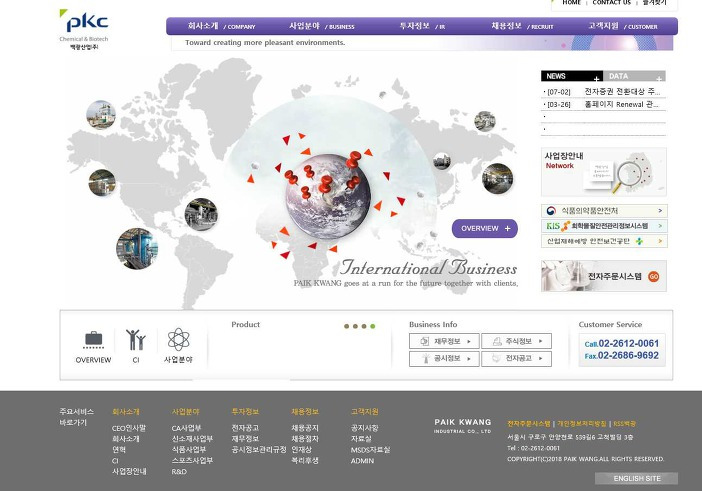This screenshot has width=702, height=491.
Task: Open the [03-26] 홈페이지 Renewal news item
Action: pyautogui.click(x=603, y=104)
